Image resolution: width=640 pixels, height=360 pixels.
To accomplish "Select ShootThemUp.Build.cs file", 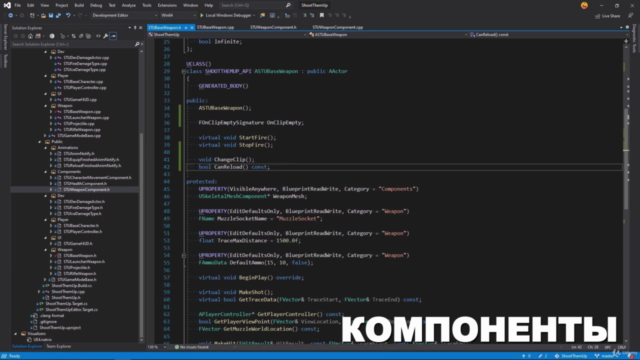I will [71, 286].
